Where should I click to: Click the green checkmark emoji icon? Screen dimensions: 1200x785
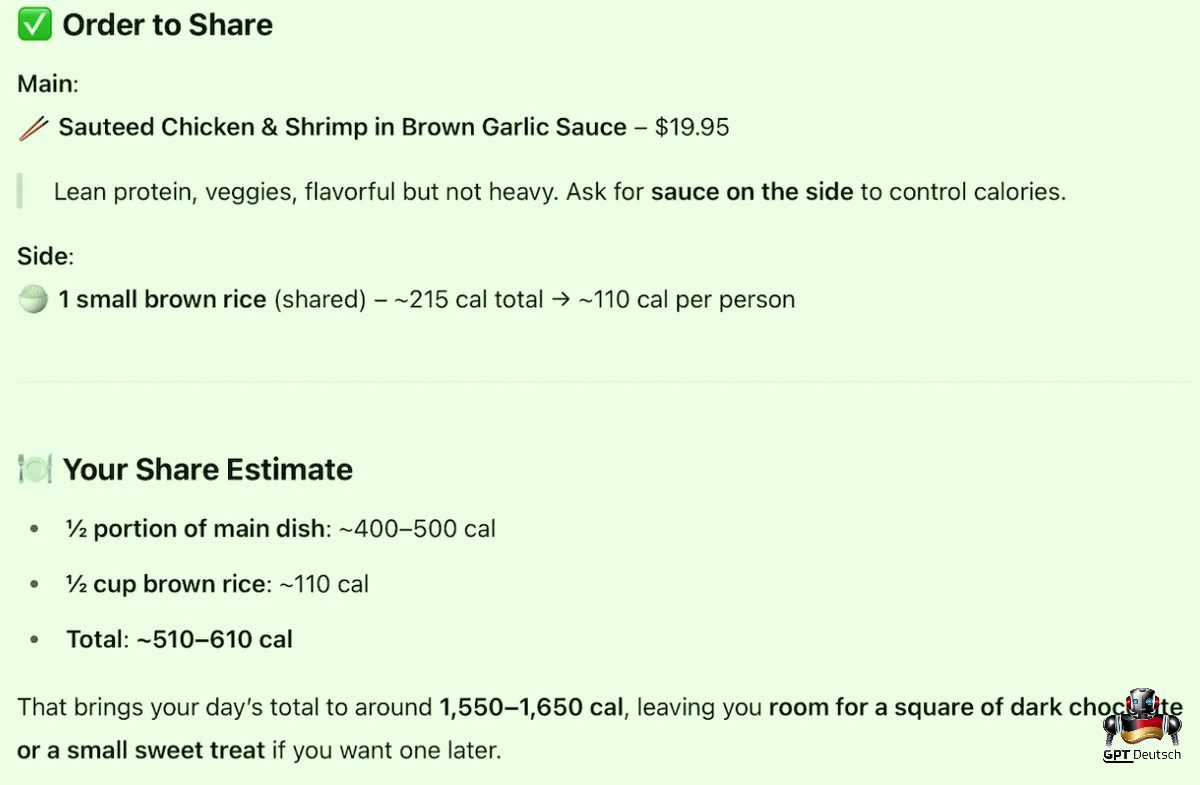[x=35, y=25]
